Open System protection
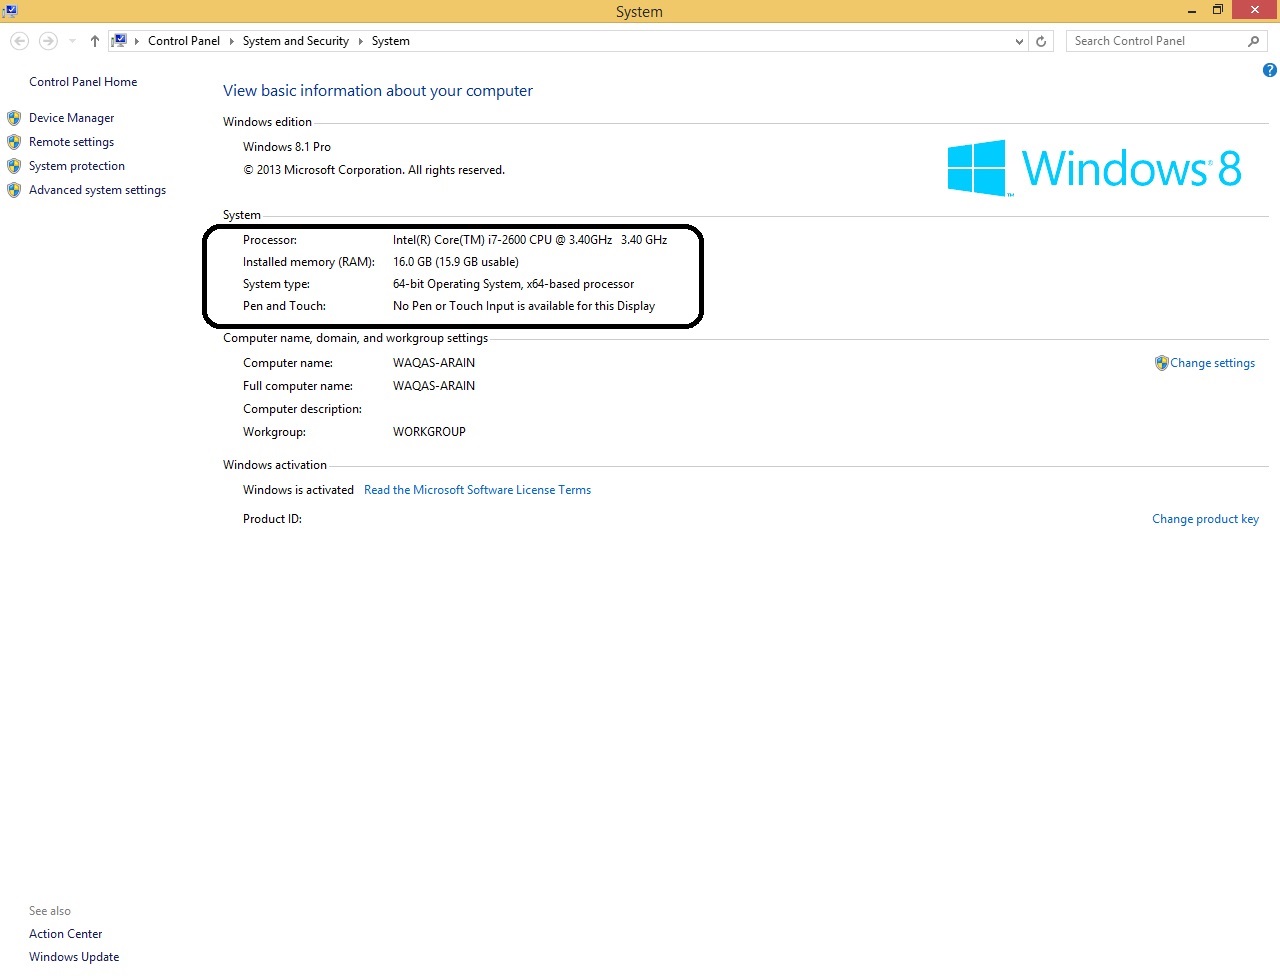Image resolution: width=1280 pixels, height=980 pixels. (x=77, y=166)
